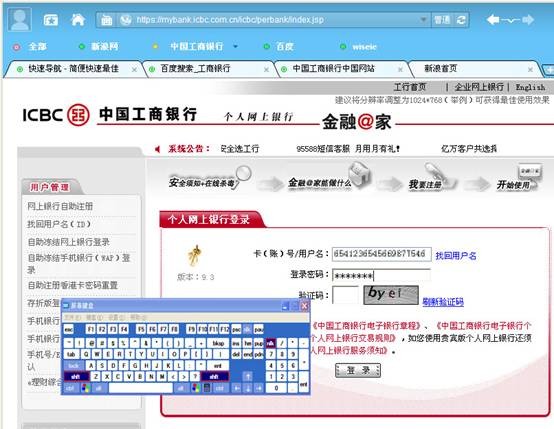Click the left arrow key on the keyboard
The height and width of the screenshot is (429, 554).
click(x=237, y=388)
